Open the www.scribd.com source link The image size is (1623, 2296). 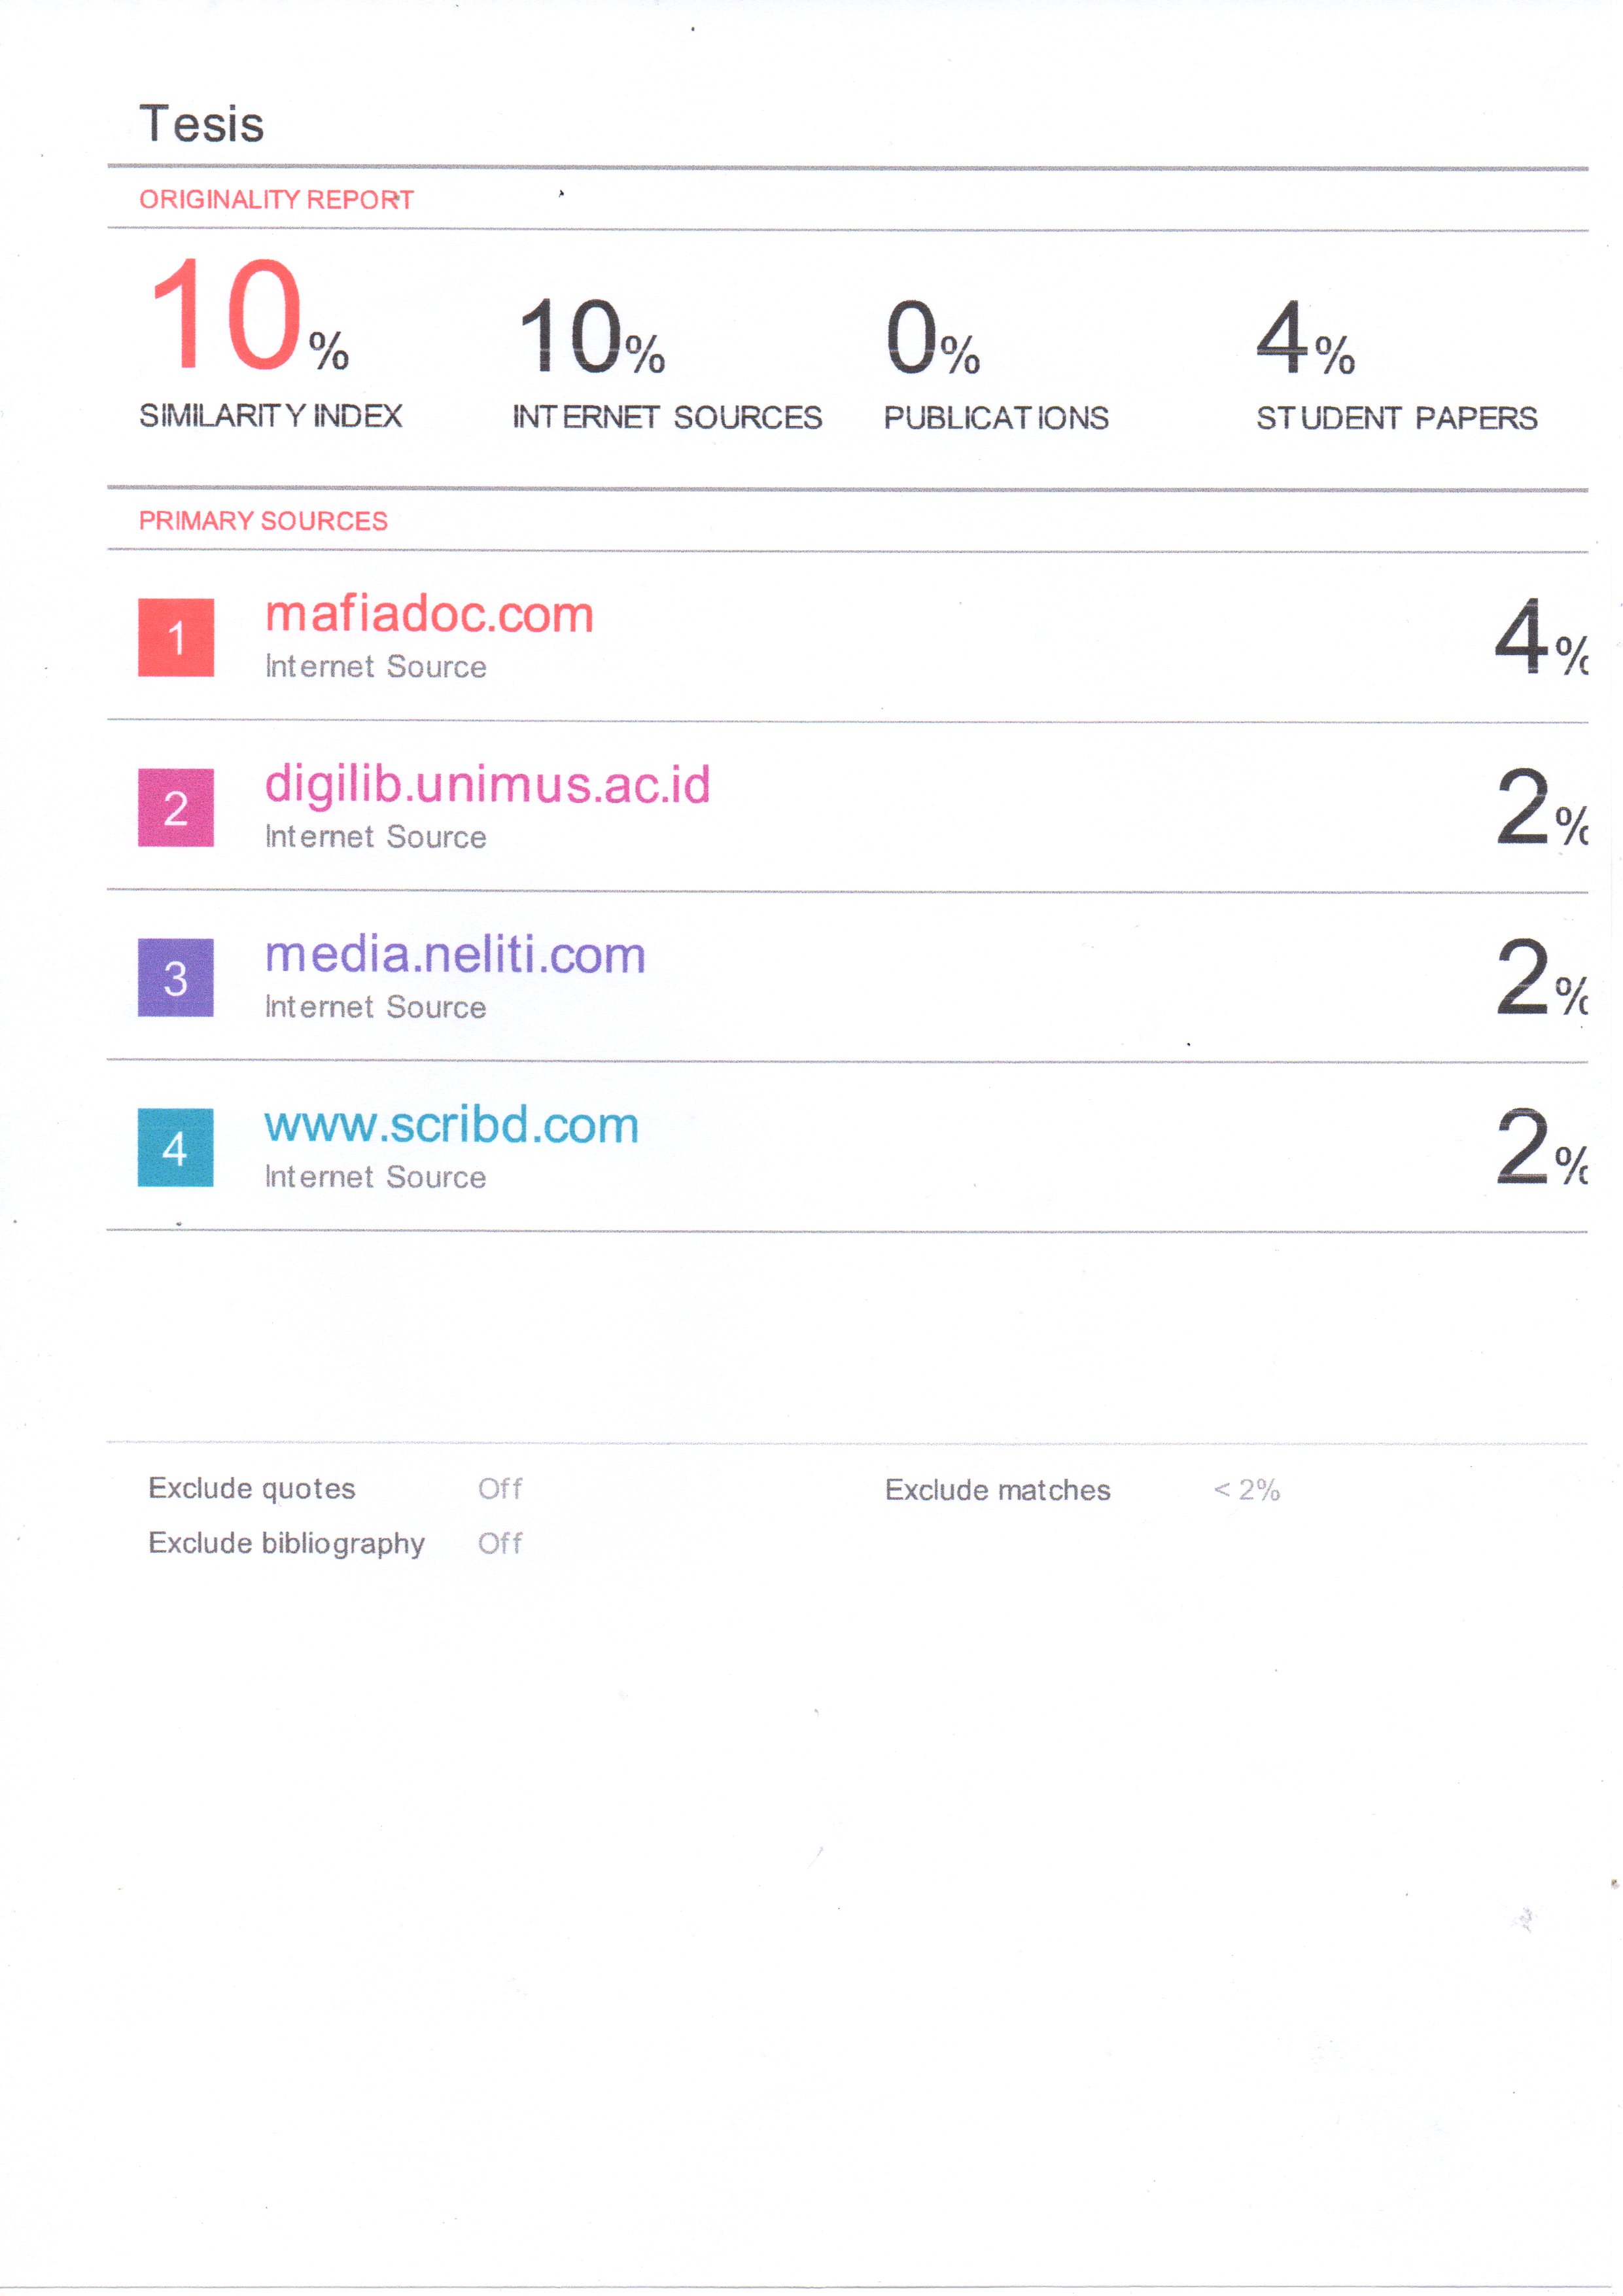(x=451, y=1125)
